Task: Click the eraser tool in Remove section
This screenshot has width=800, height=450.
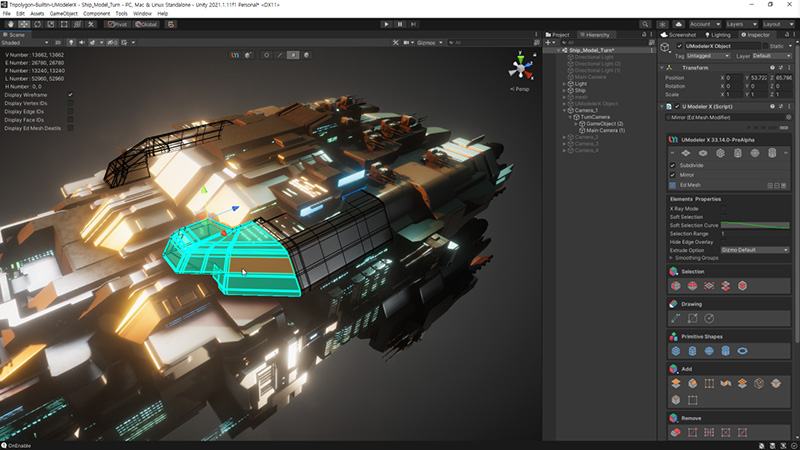Action: 676,433
